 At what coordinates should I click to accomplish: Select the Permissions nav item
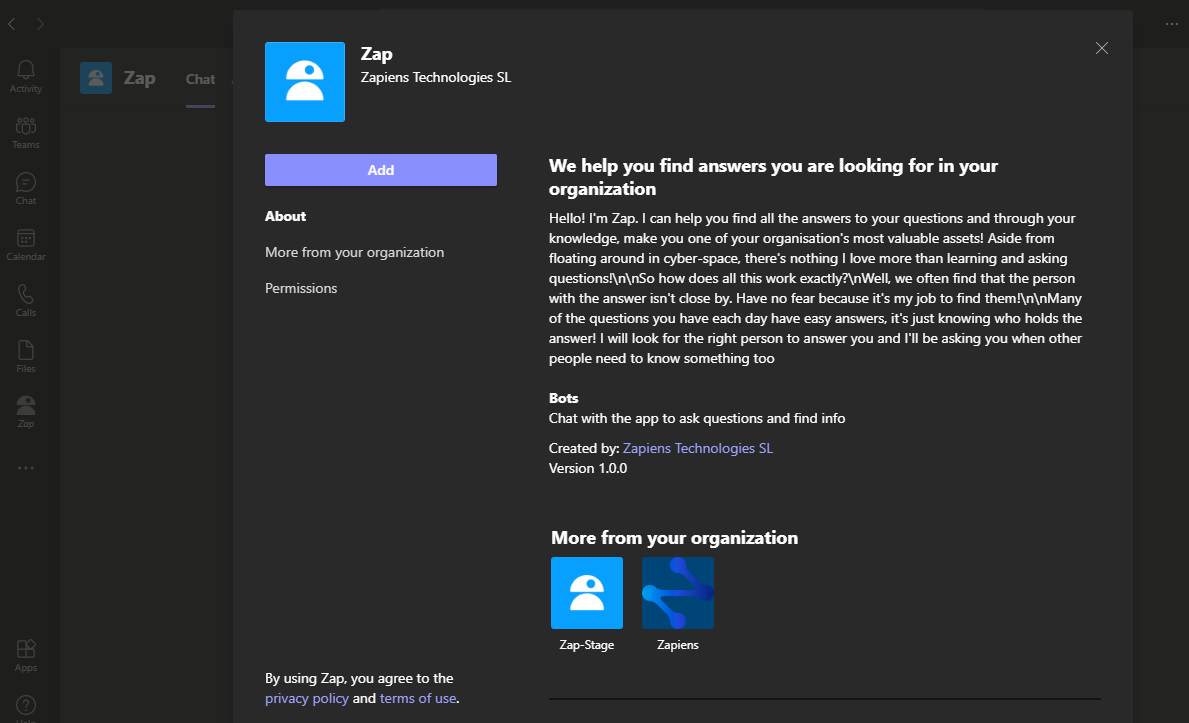pos(301,288)
